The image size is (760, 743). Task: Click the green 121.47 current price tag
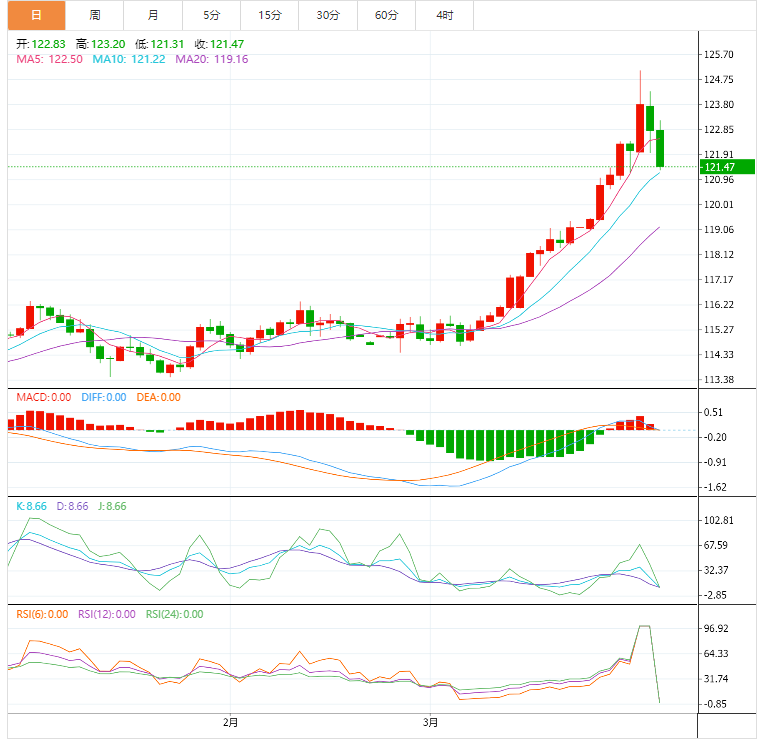point(727,166)
